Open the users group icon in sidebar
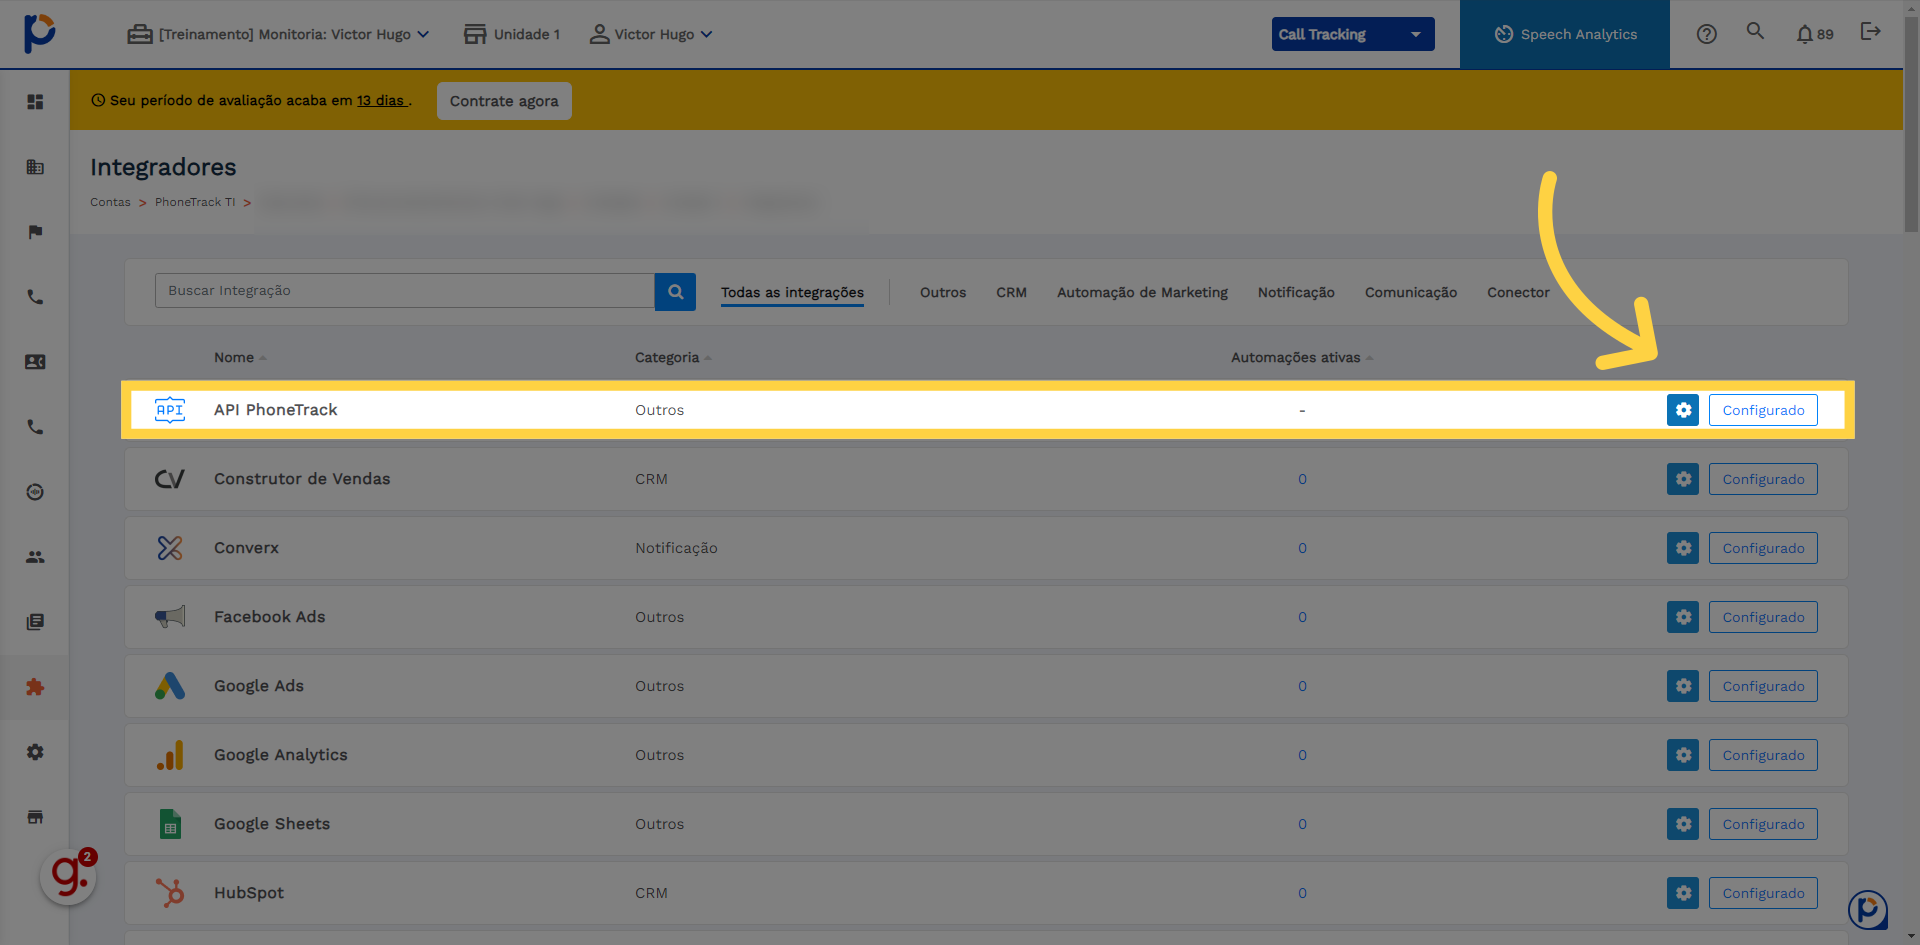 click(x=35, y=557)
